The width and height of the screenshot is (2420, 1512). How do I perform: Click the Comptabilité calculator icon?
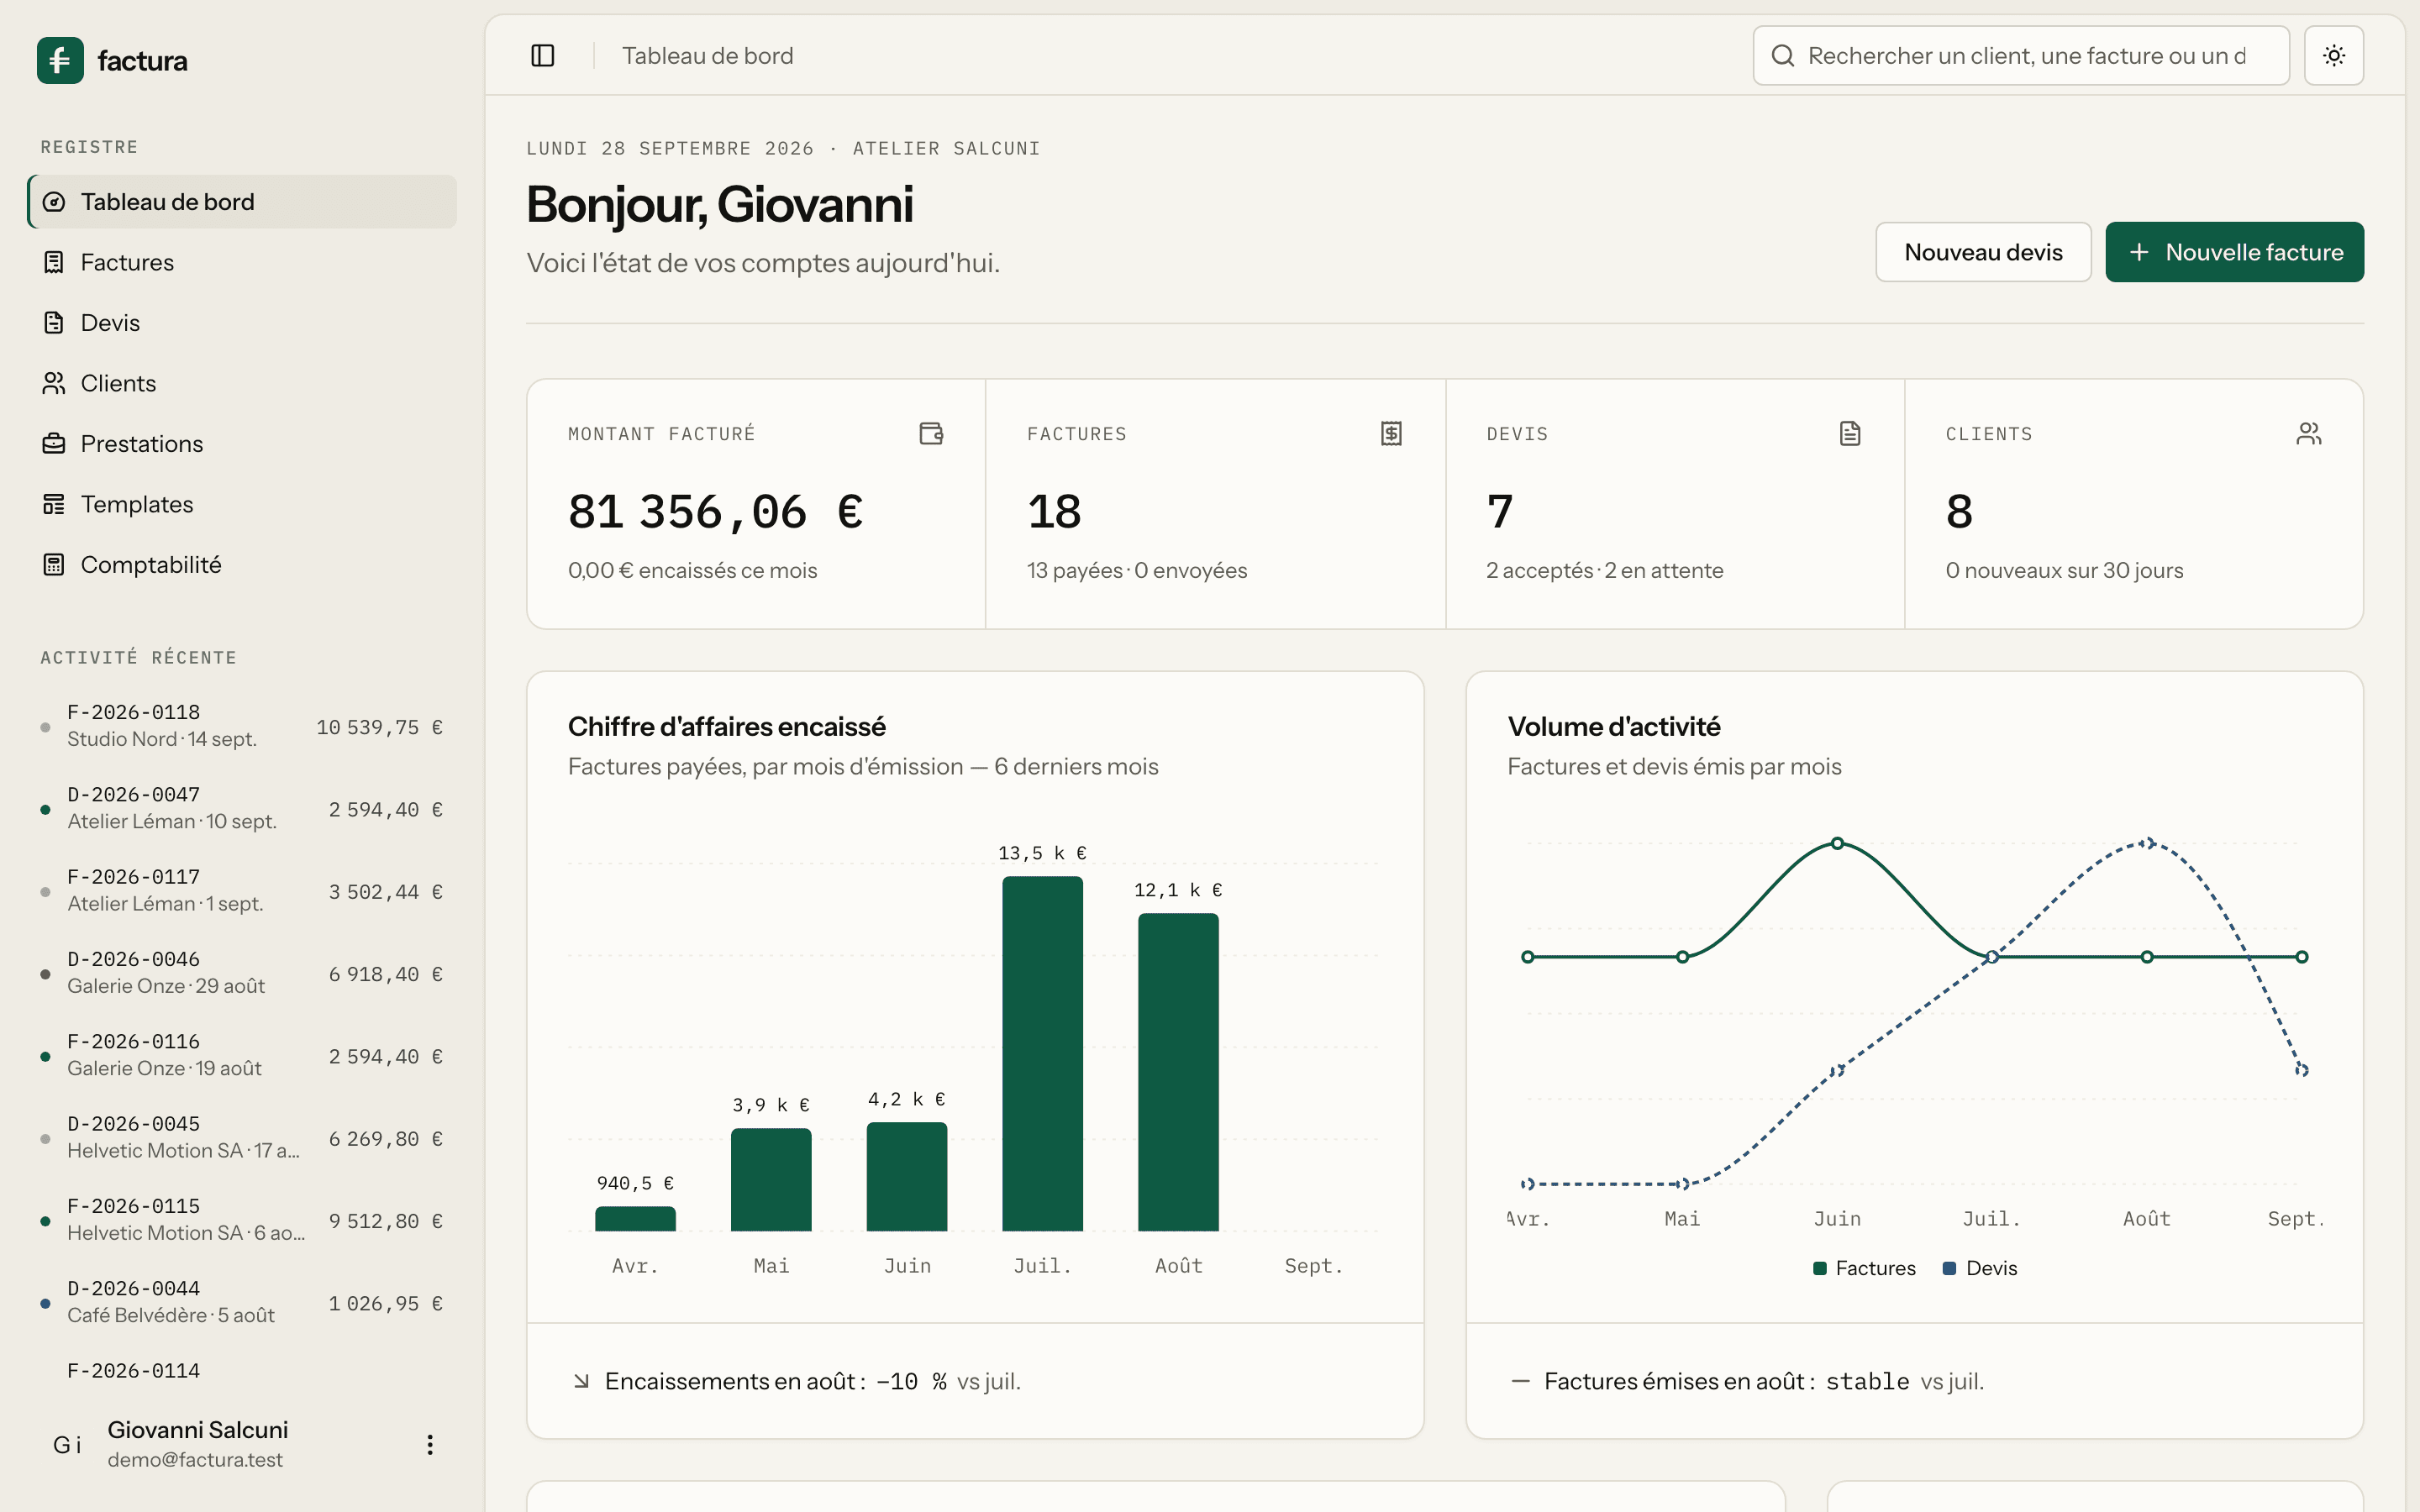[54, 565]
